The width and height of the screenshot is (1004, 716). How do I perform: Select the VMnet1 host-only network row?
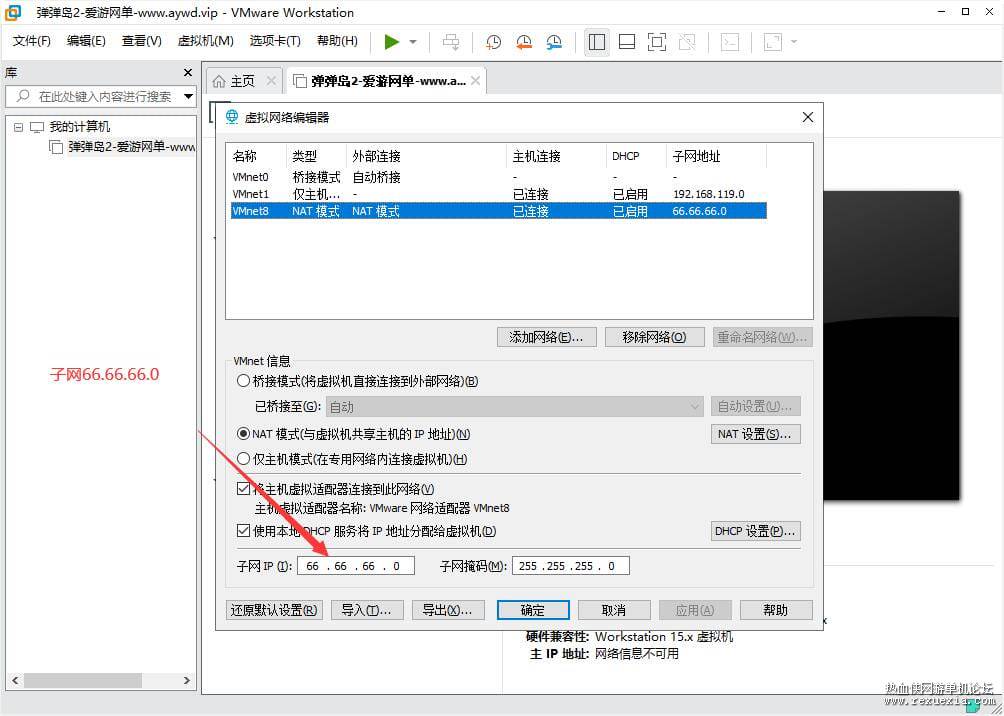click(x=499, y=194)
